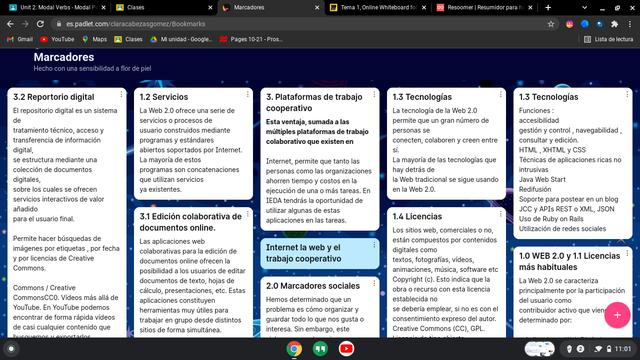Select the 1.4 Licencias card heading

coord(417,216)
